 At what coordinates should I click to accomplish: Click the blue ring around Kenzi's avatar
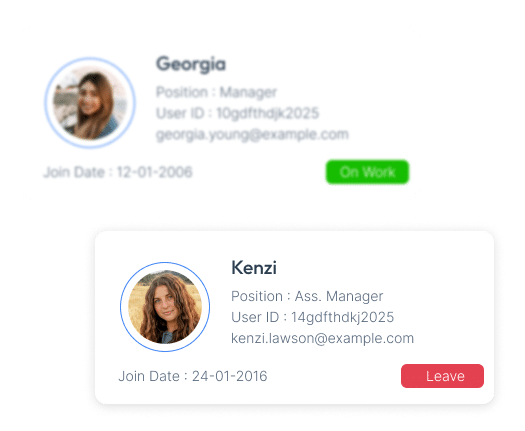[165, 263]
